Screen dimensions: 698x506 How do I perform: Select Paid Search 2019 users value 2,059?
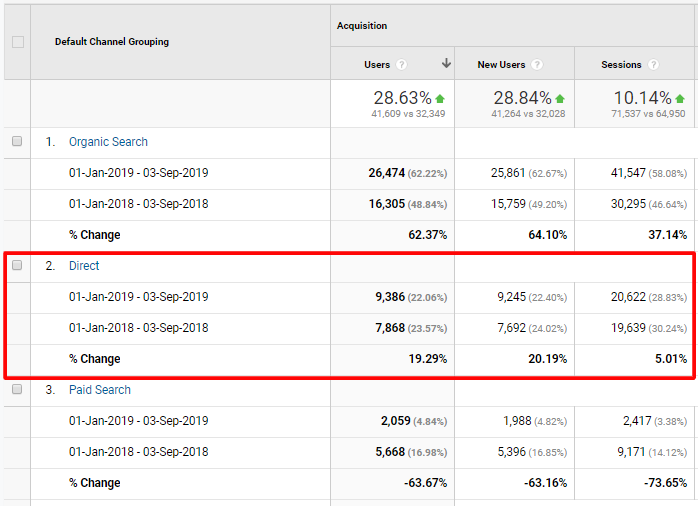395,421
